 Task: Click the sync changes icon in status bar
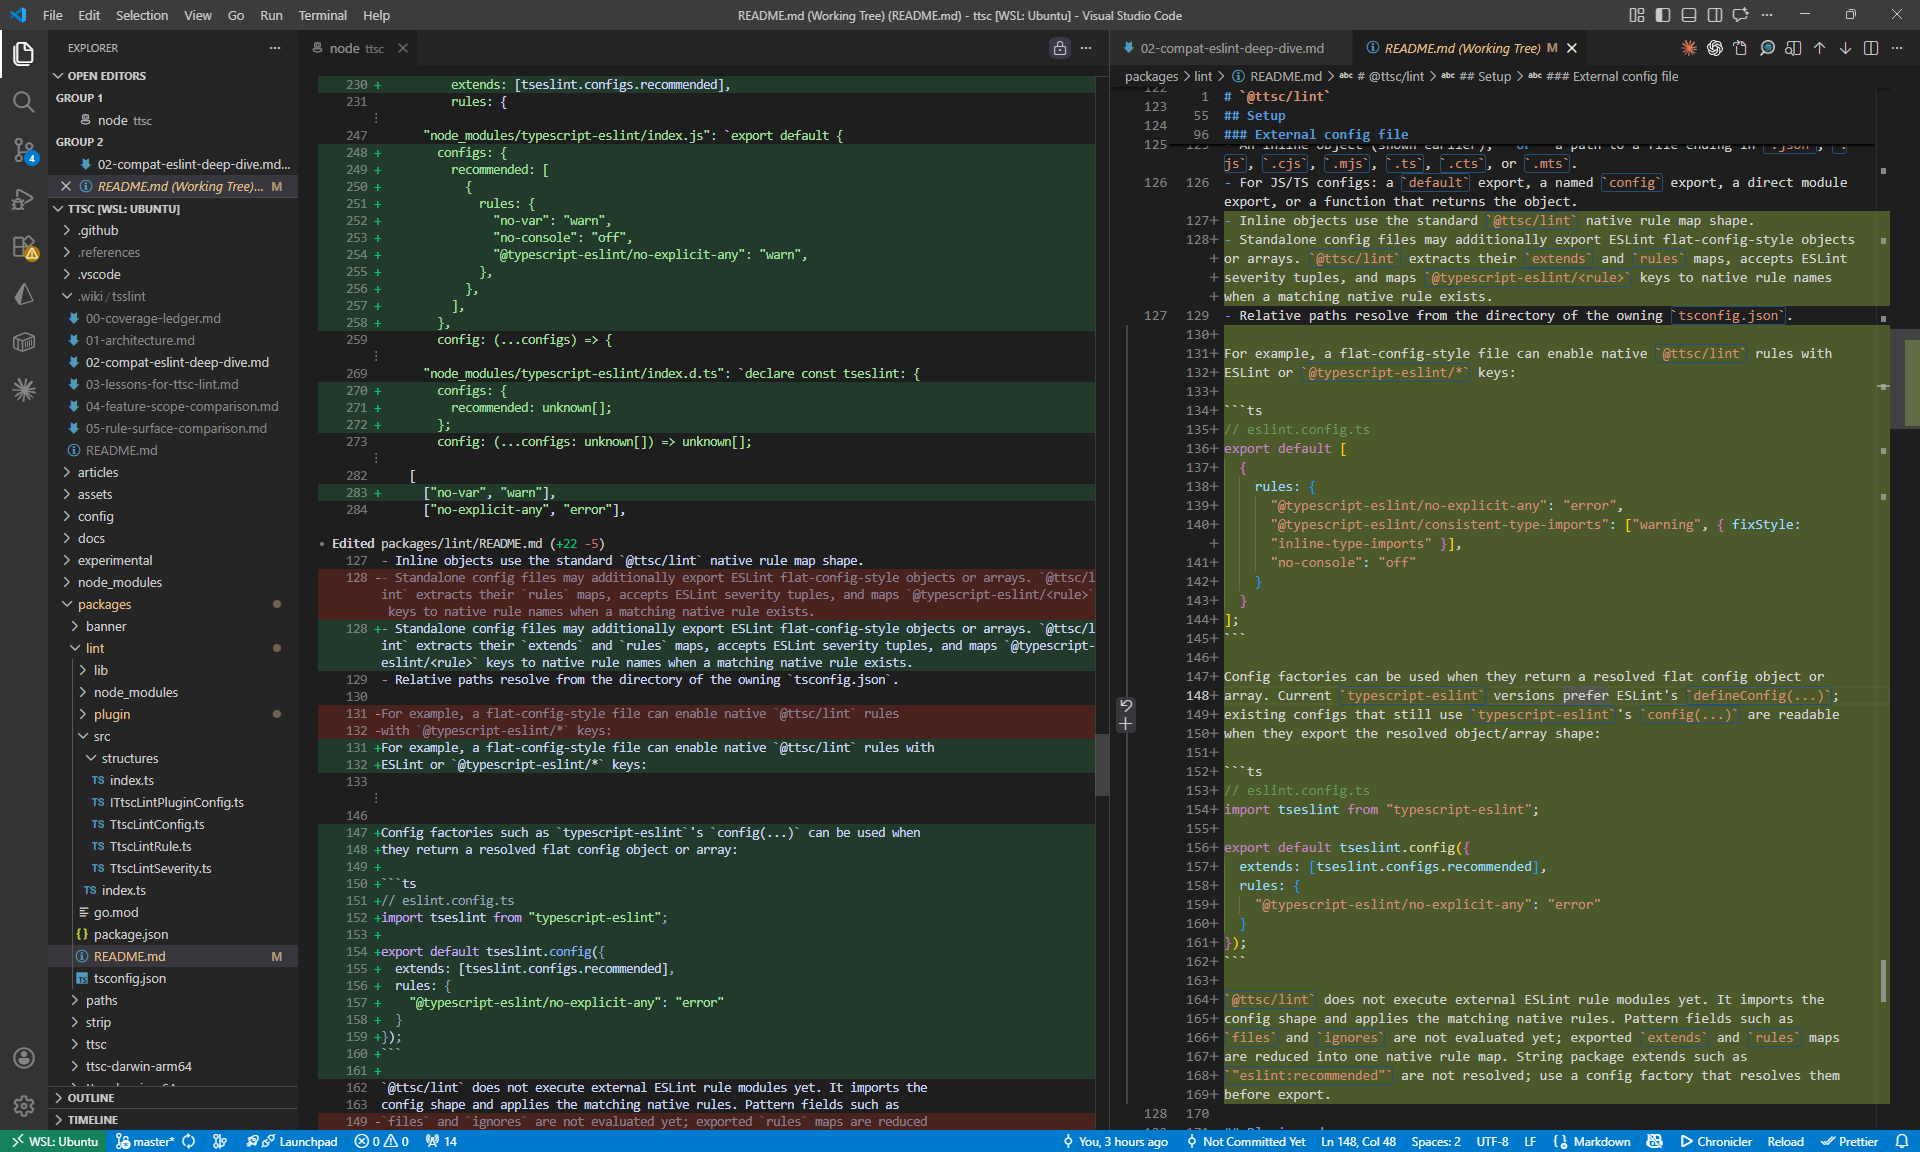pos(189,1141)
